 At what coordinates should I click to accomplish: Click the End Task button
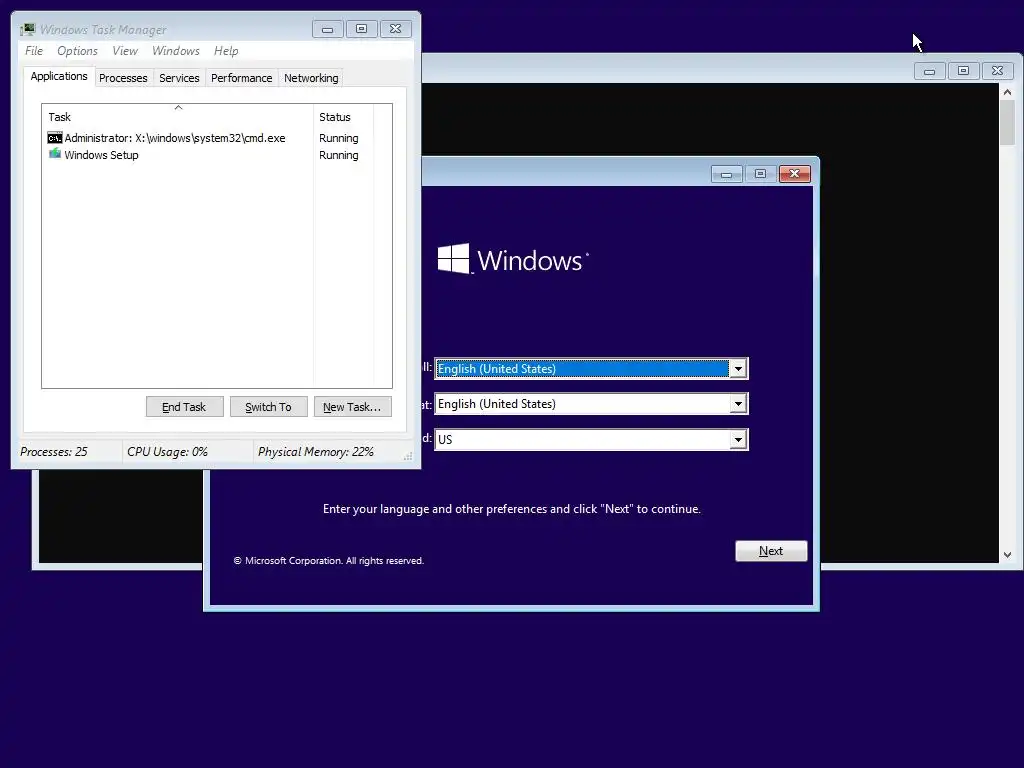tap(184, 407)
